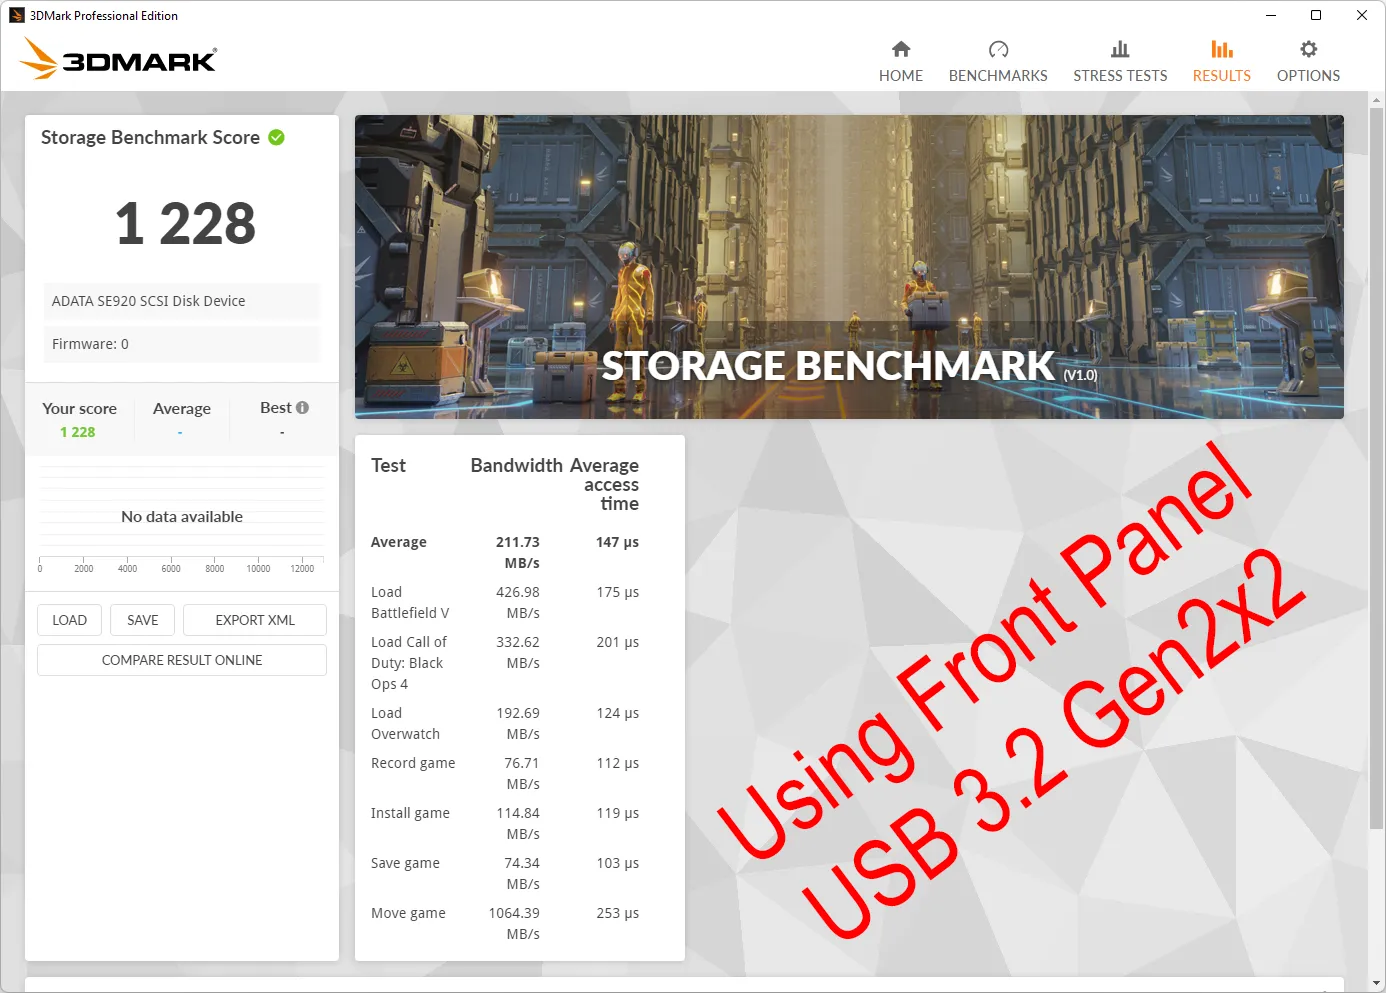The image size is (1386, 993).
Task: Click the info icon beside Best
Action: pyautogui.click(x=303, y=407)
